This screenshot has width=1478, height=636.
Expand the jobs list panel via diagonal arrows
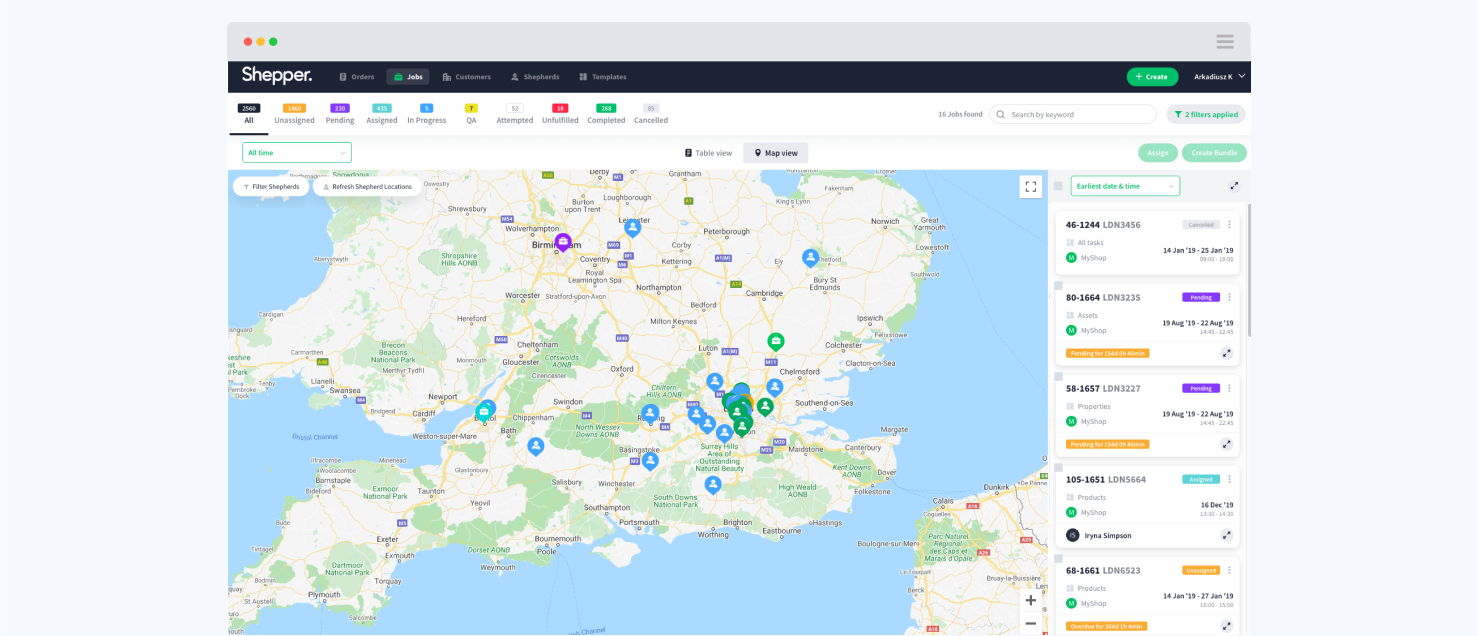point(1234,186)
